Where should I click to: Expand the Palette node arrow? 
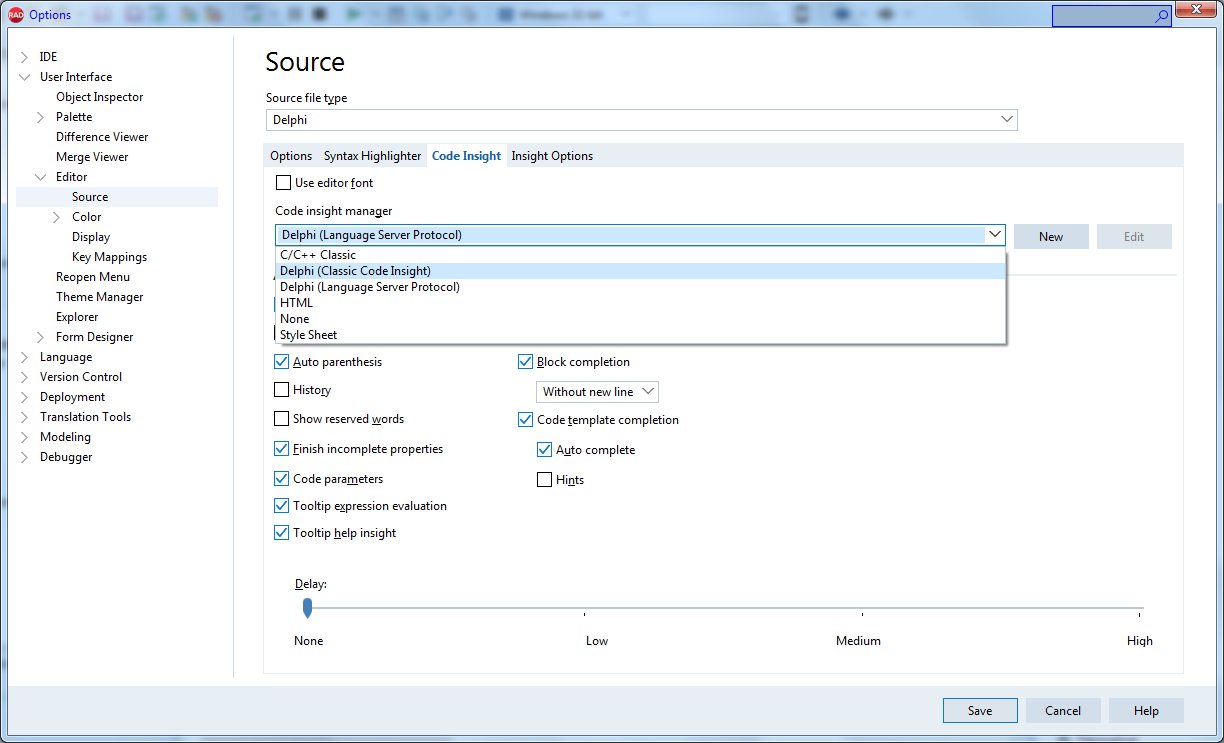point(41,117)
